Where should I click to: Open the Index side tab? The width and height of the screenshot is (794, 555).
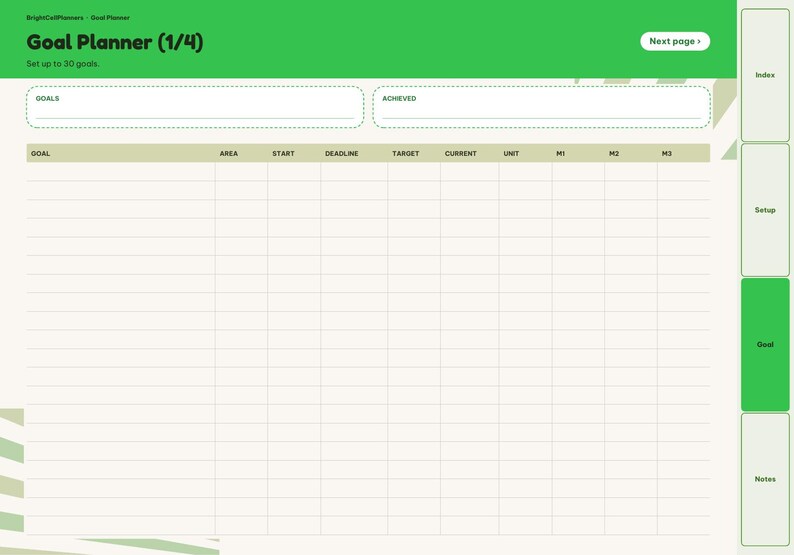(765, 75)
